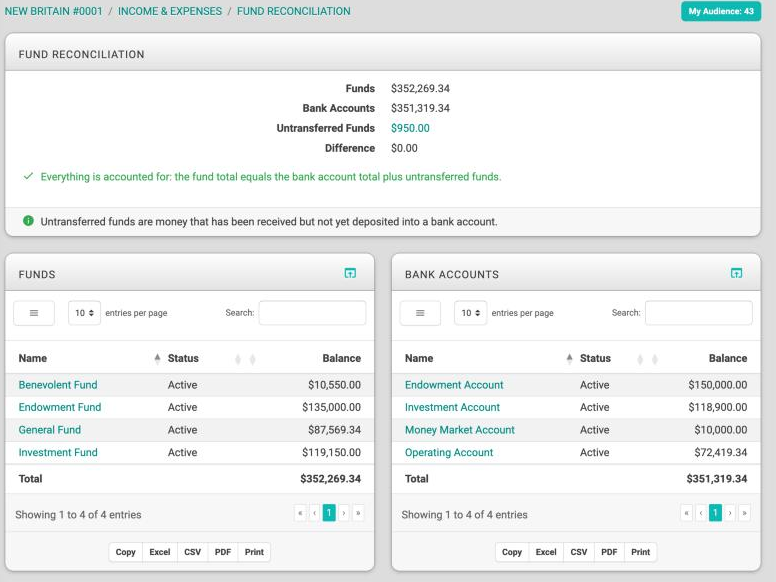Open Fund Reconciliation breadcrumb
Screen dimensions: 776x582
click(x=293, y=11)
